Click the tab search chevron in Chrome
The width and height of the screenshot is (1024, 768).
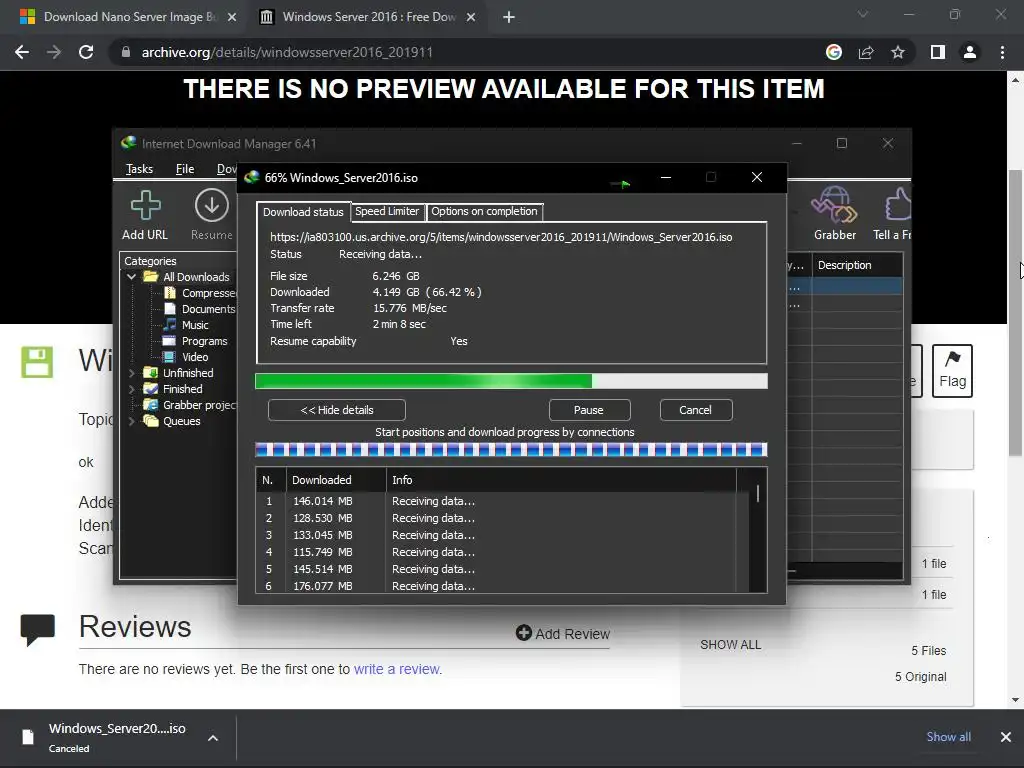(x=863, y=14)
